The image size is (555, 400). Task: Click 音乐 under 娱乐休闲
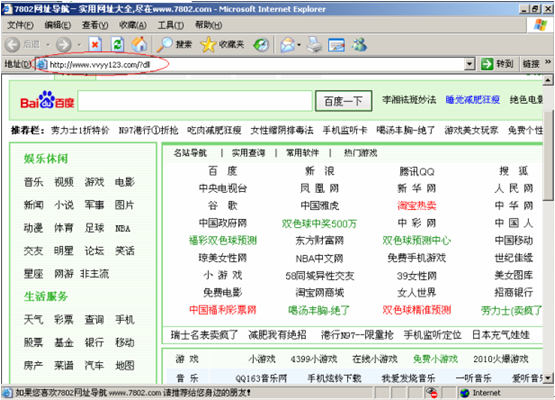[x=33, y=182]
